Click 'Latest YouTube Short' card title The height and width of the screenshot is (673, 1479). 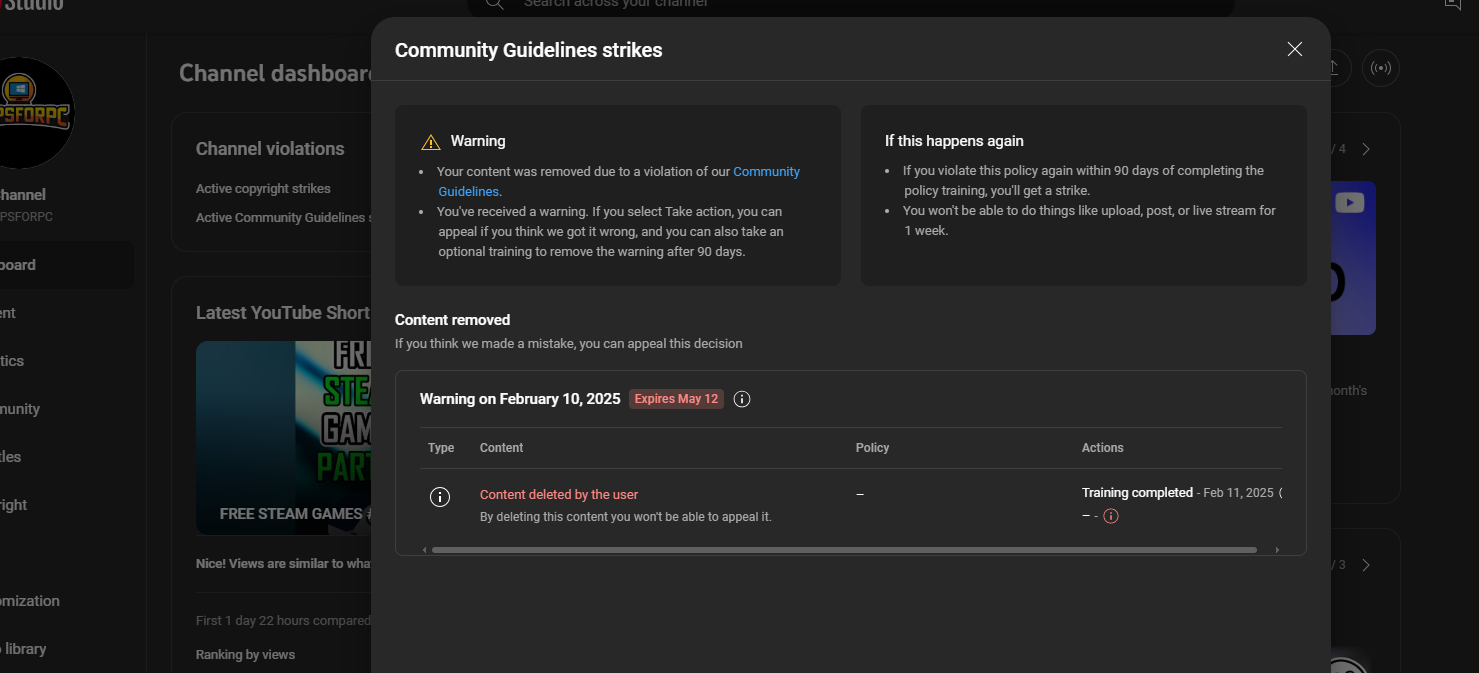[283, 313]
